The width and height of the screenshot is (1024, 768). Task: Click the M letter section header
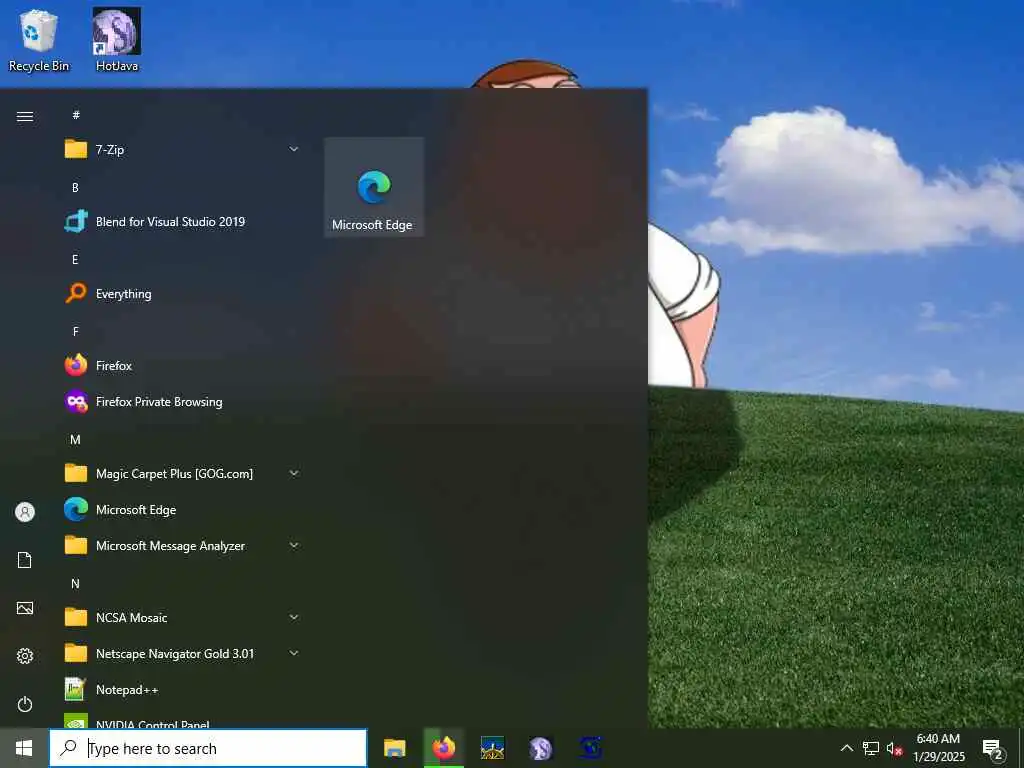tap(75, 440)
